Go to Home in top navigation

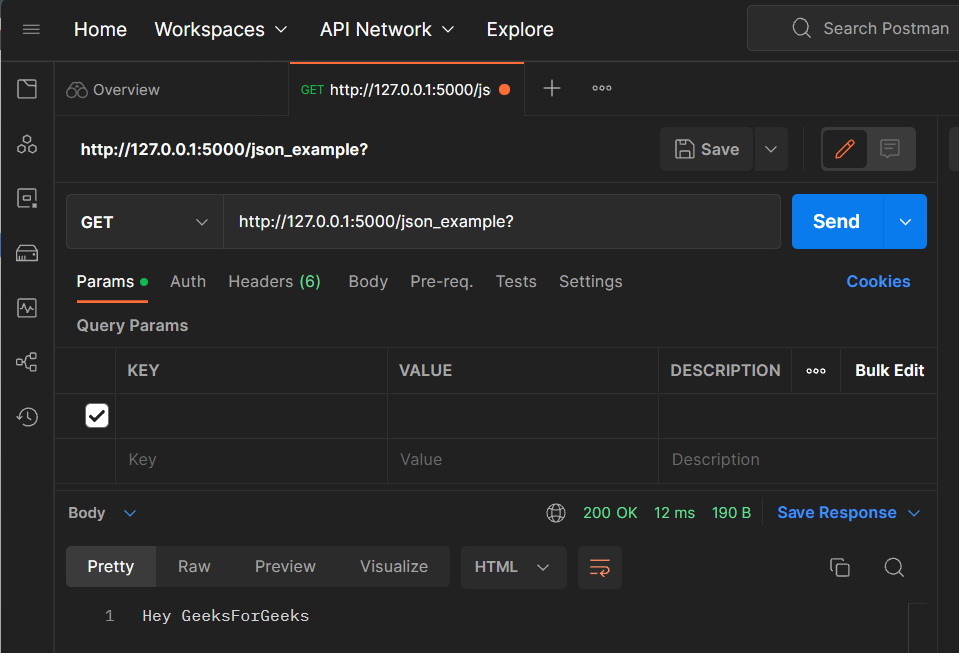click(100, 29)
